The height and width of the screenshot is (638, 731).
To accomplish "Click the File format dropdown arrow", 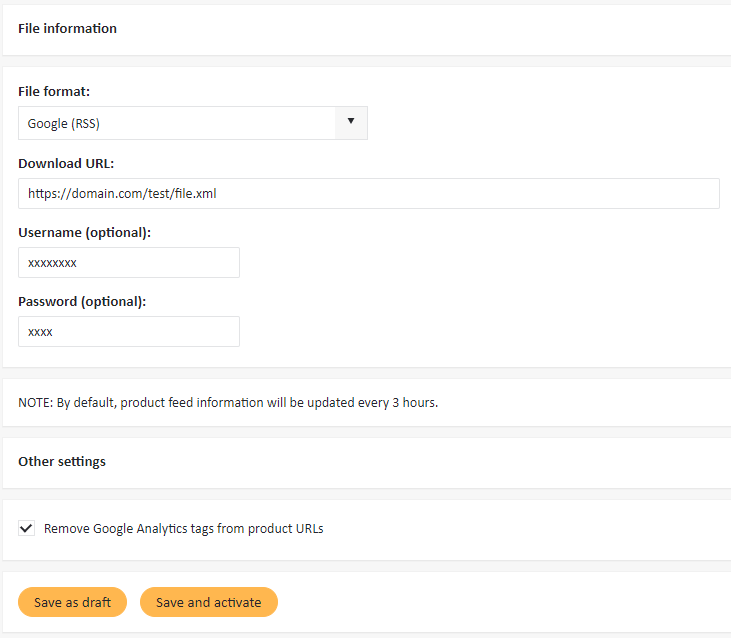I will coord(351,121).
